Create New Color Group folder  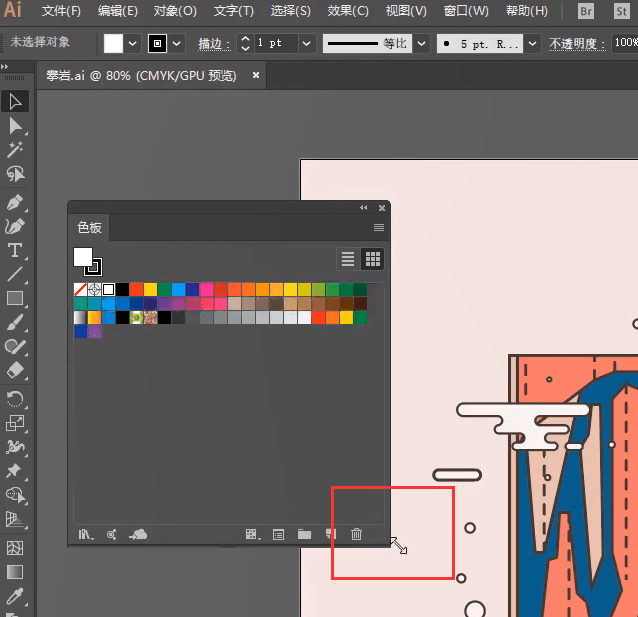[304, 534]
